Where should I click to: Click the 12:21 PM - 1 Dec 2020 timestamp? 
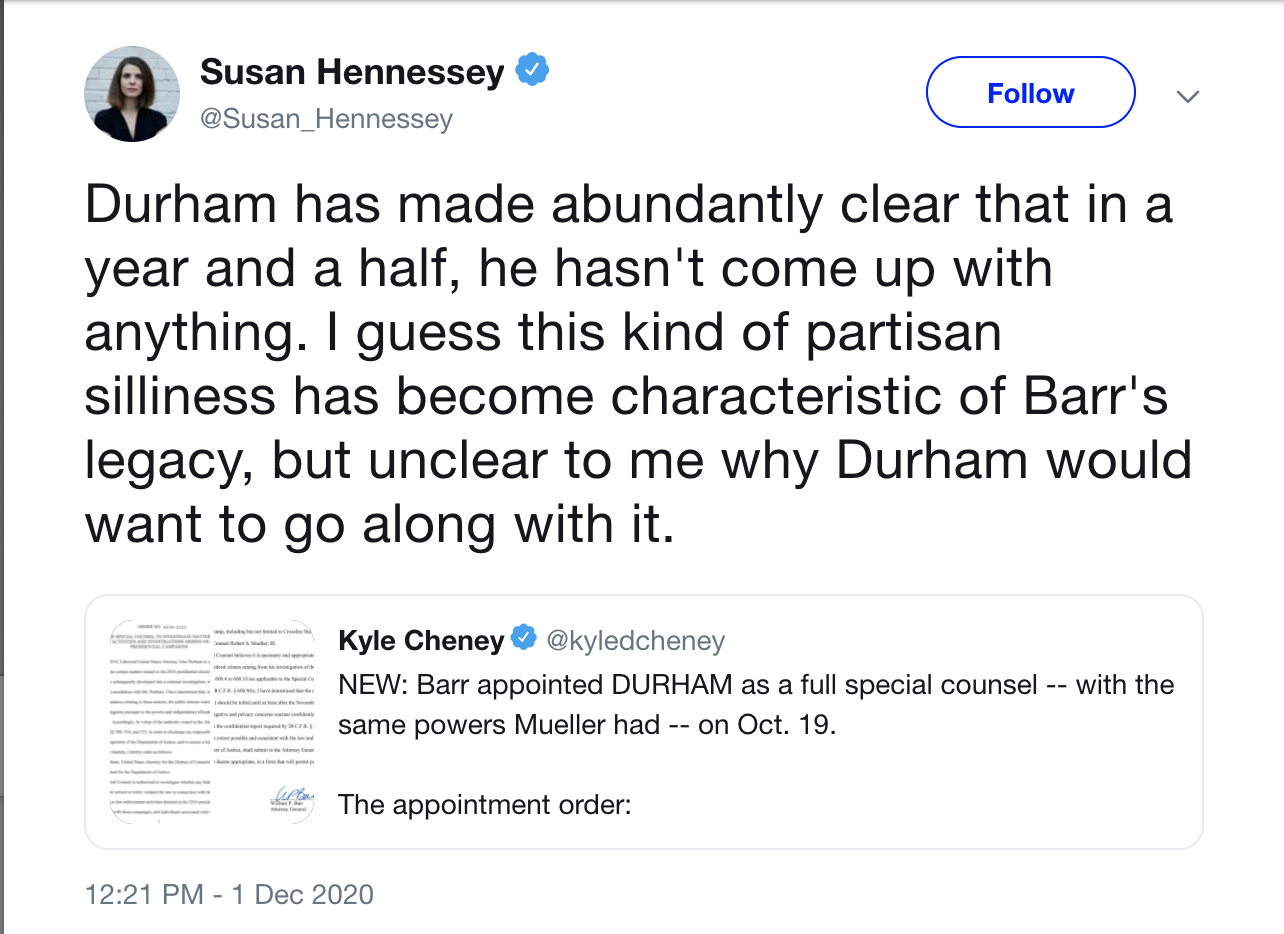click(229, 893)
